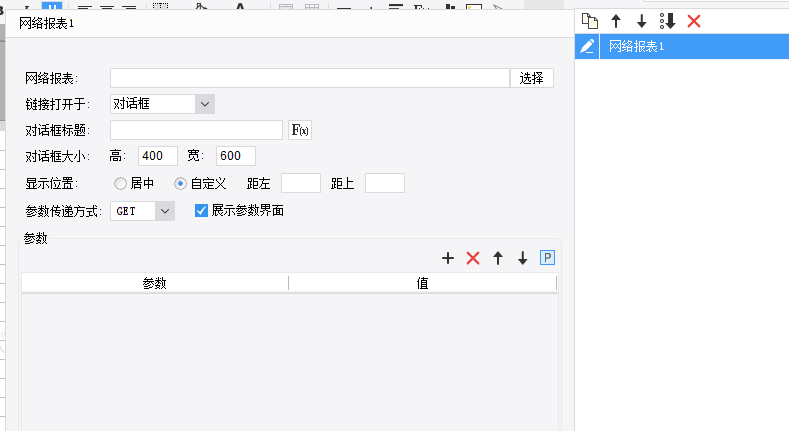Click the 对话框标题 input field
789x431 pixels.
[197, 130]
